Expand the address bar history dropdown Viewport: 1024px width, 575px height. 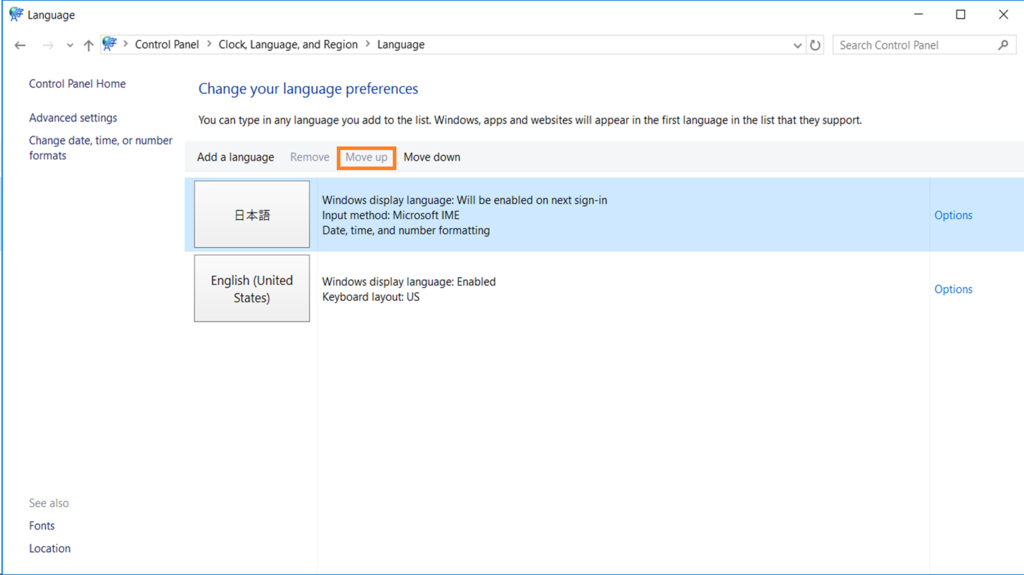click(x=797, y=45)
